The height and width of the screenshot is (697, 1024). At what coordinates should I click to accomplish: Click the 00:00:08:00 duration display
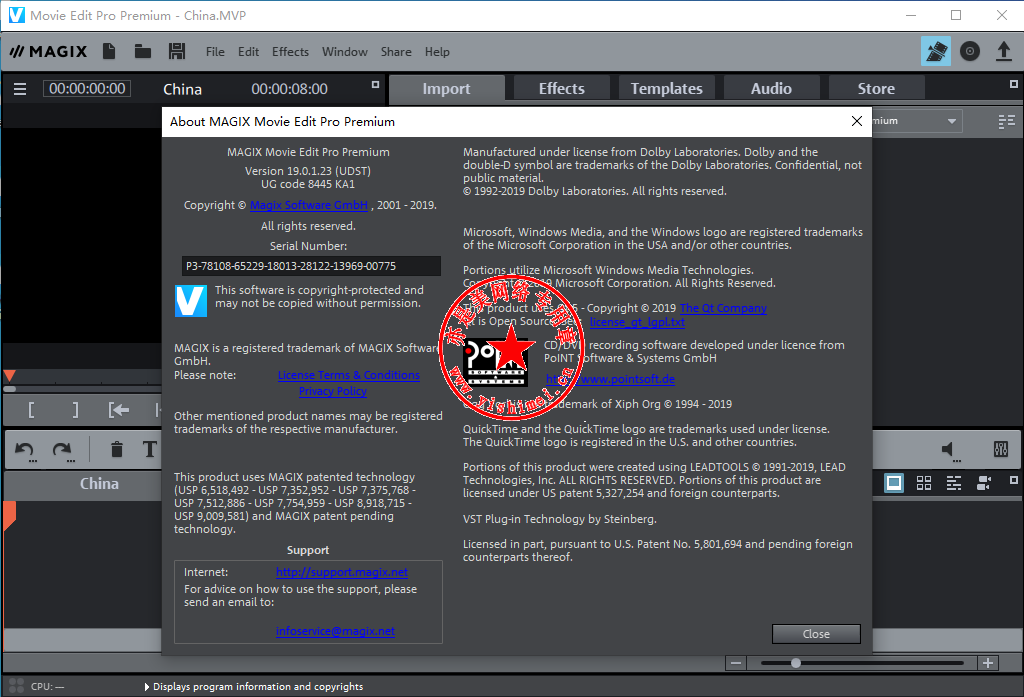coord(289,89)
